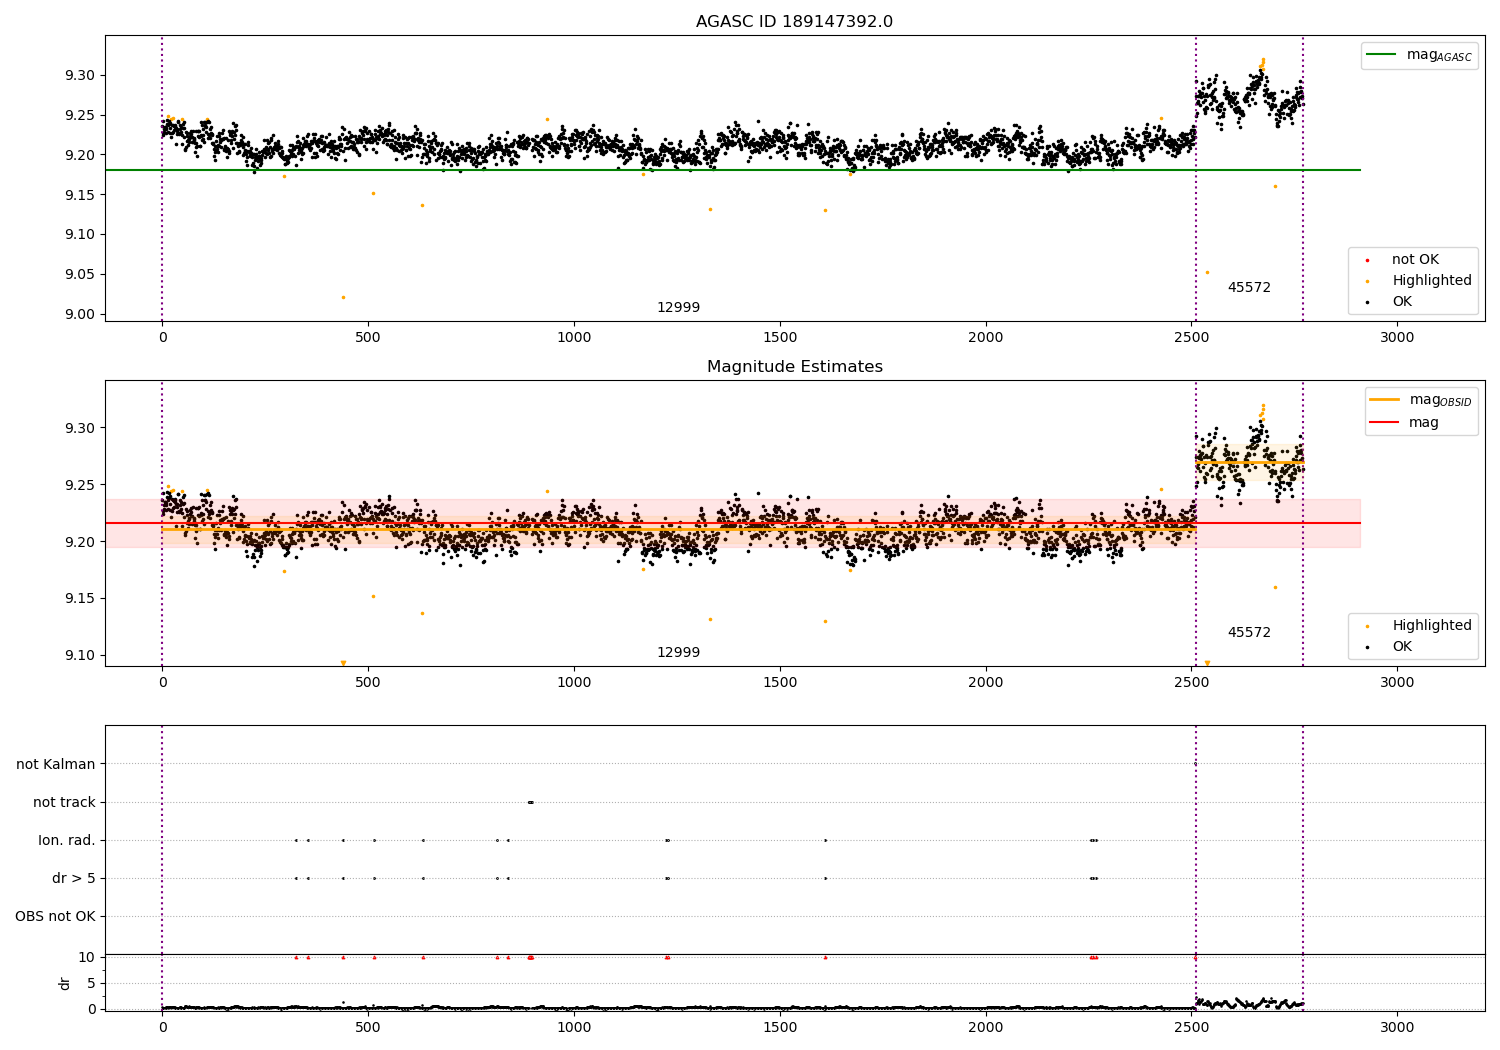Screen dimensions: 1500x1050
Task: Click the "12999" annotation in Magnitude Estimates plot
Action: pos(678,653)
